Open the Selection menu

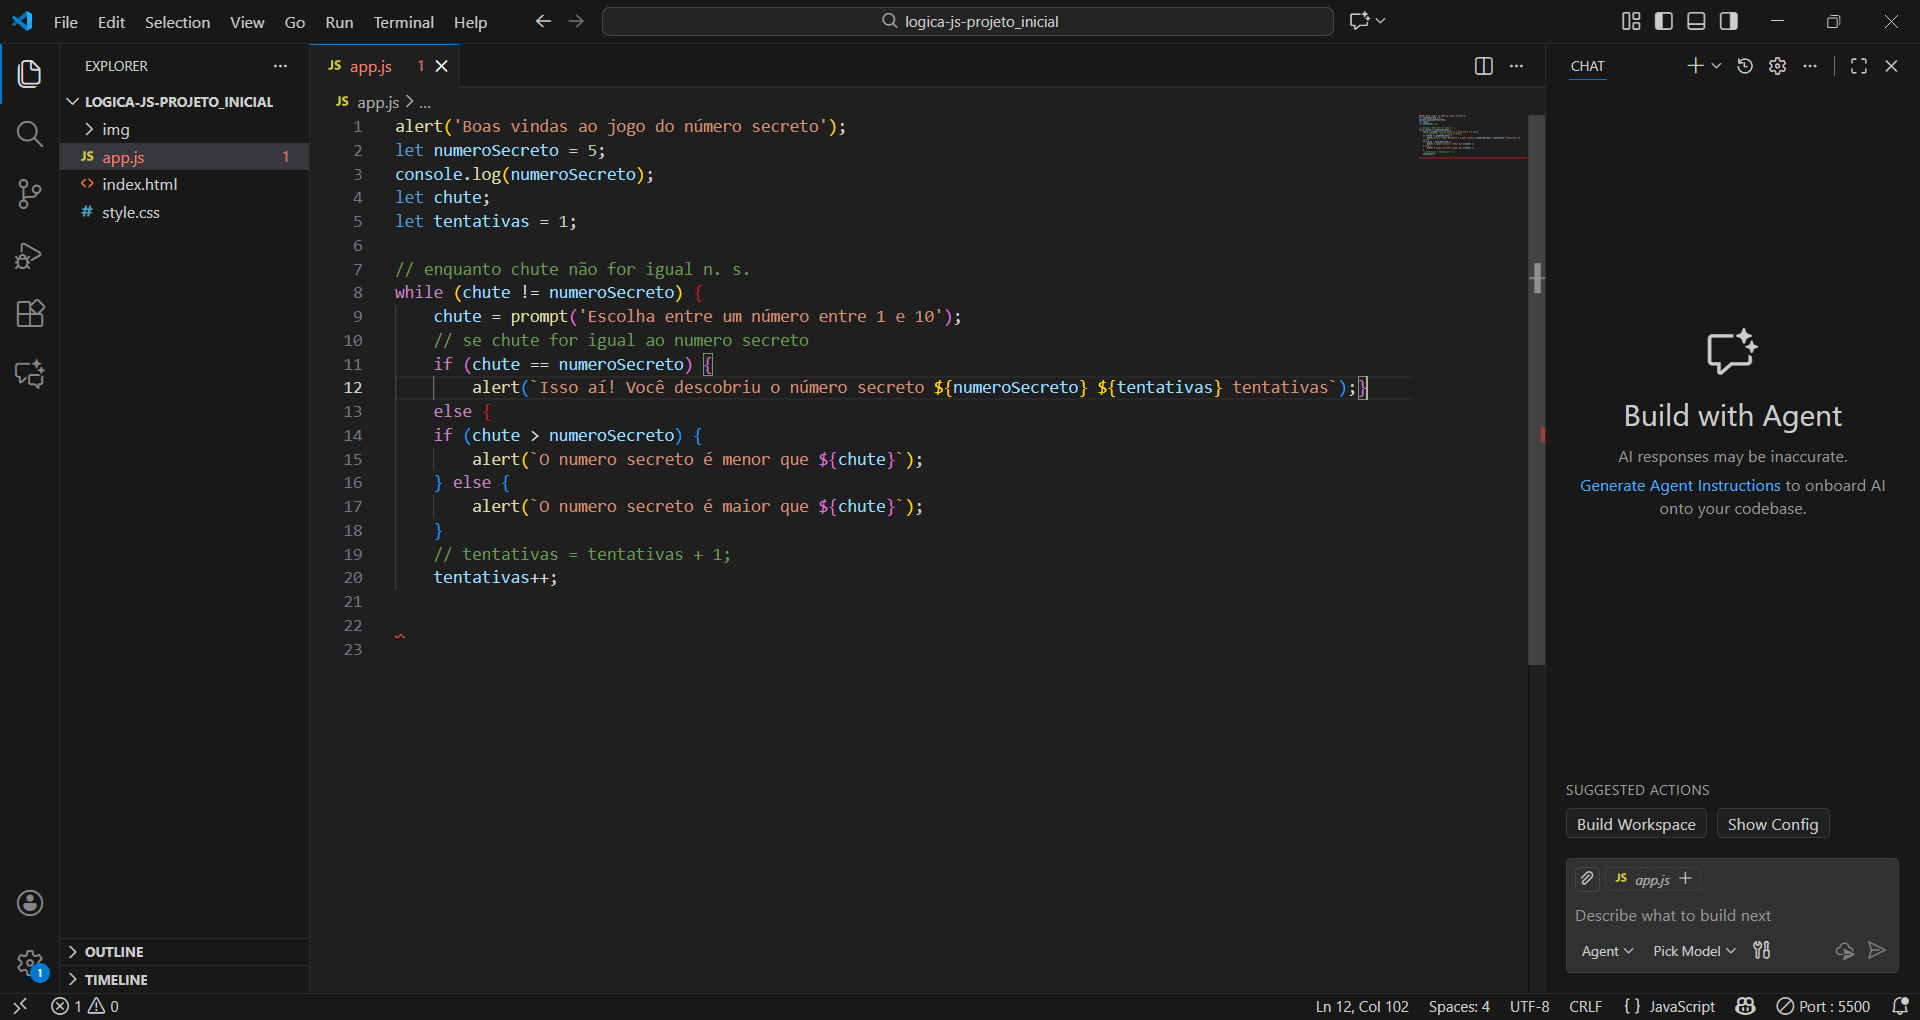[177, 22]
